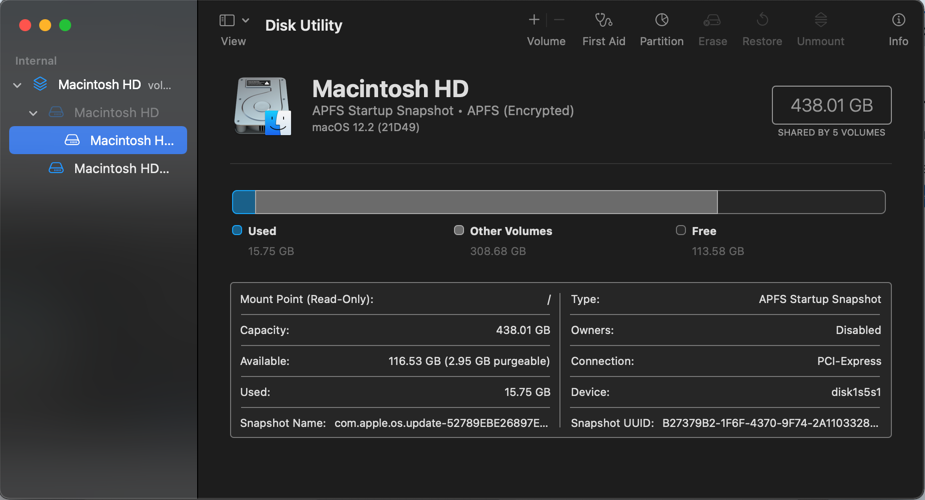
Task: Click the stacked layers container icon
Action: (x=40, y=84)
